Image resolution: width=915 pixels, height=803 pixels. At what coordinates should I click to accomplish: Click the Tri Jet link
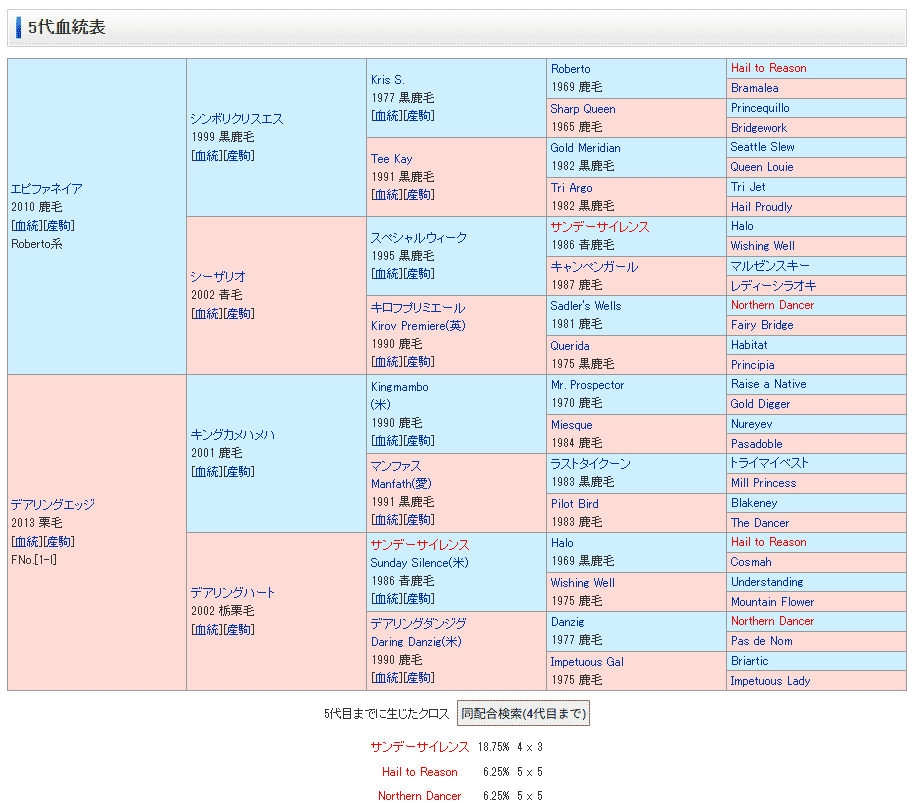[748, 187]
